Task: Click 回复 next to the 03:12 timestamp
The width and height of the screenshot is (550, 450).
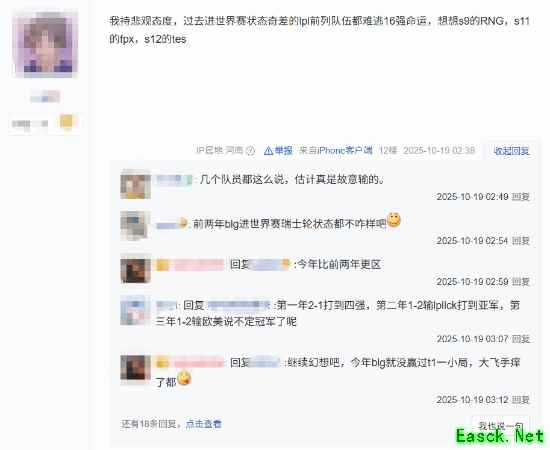Action: tap(521, 400)
